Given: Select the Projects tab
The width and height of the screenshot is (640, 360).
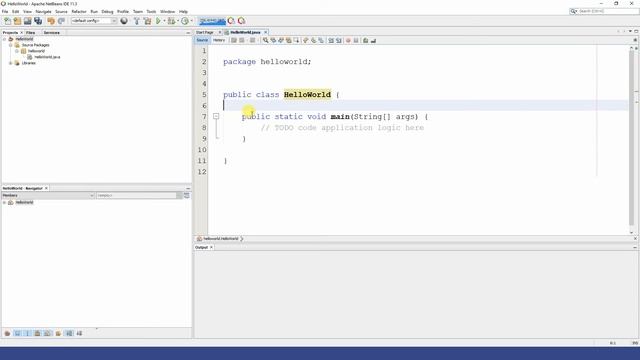Looking at the screenshot, I should [10, 32].
